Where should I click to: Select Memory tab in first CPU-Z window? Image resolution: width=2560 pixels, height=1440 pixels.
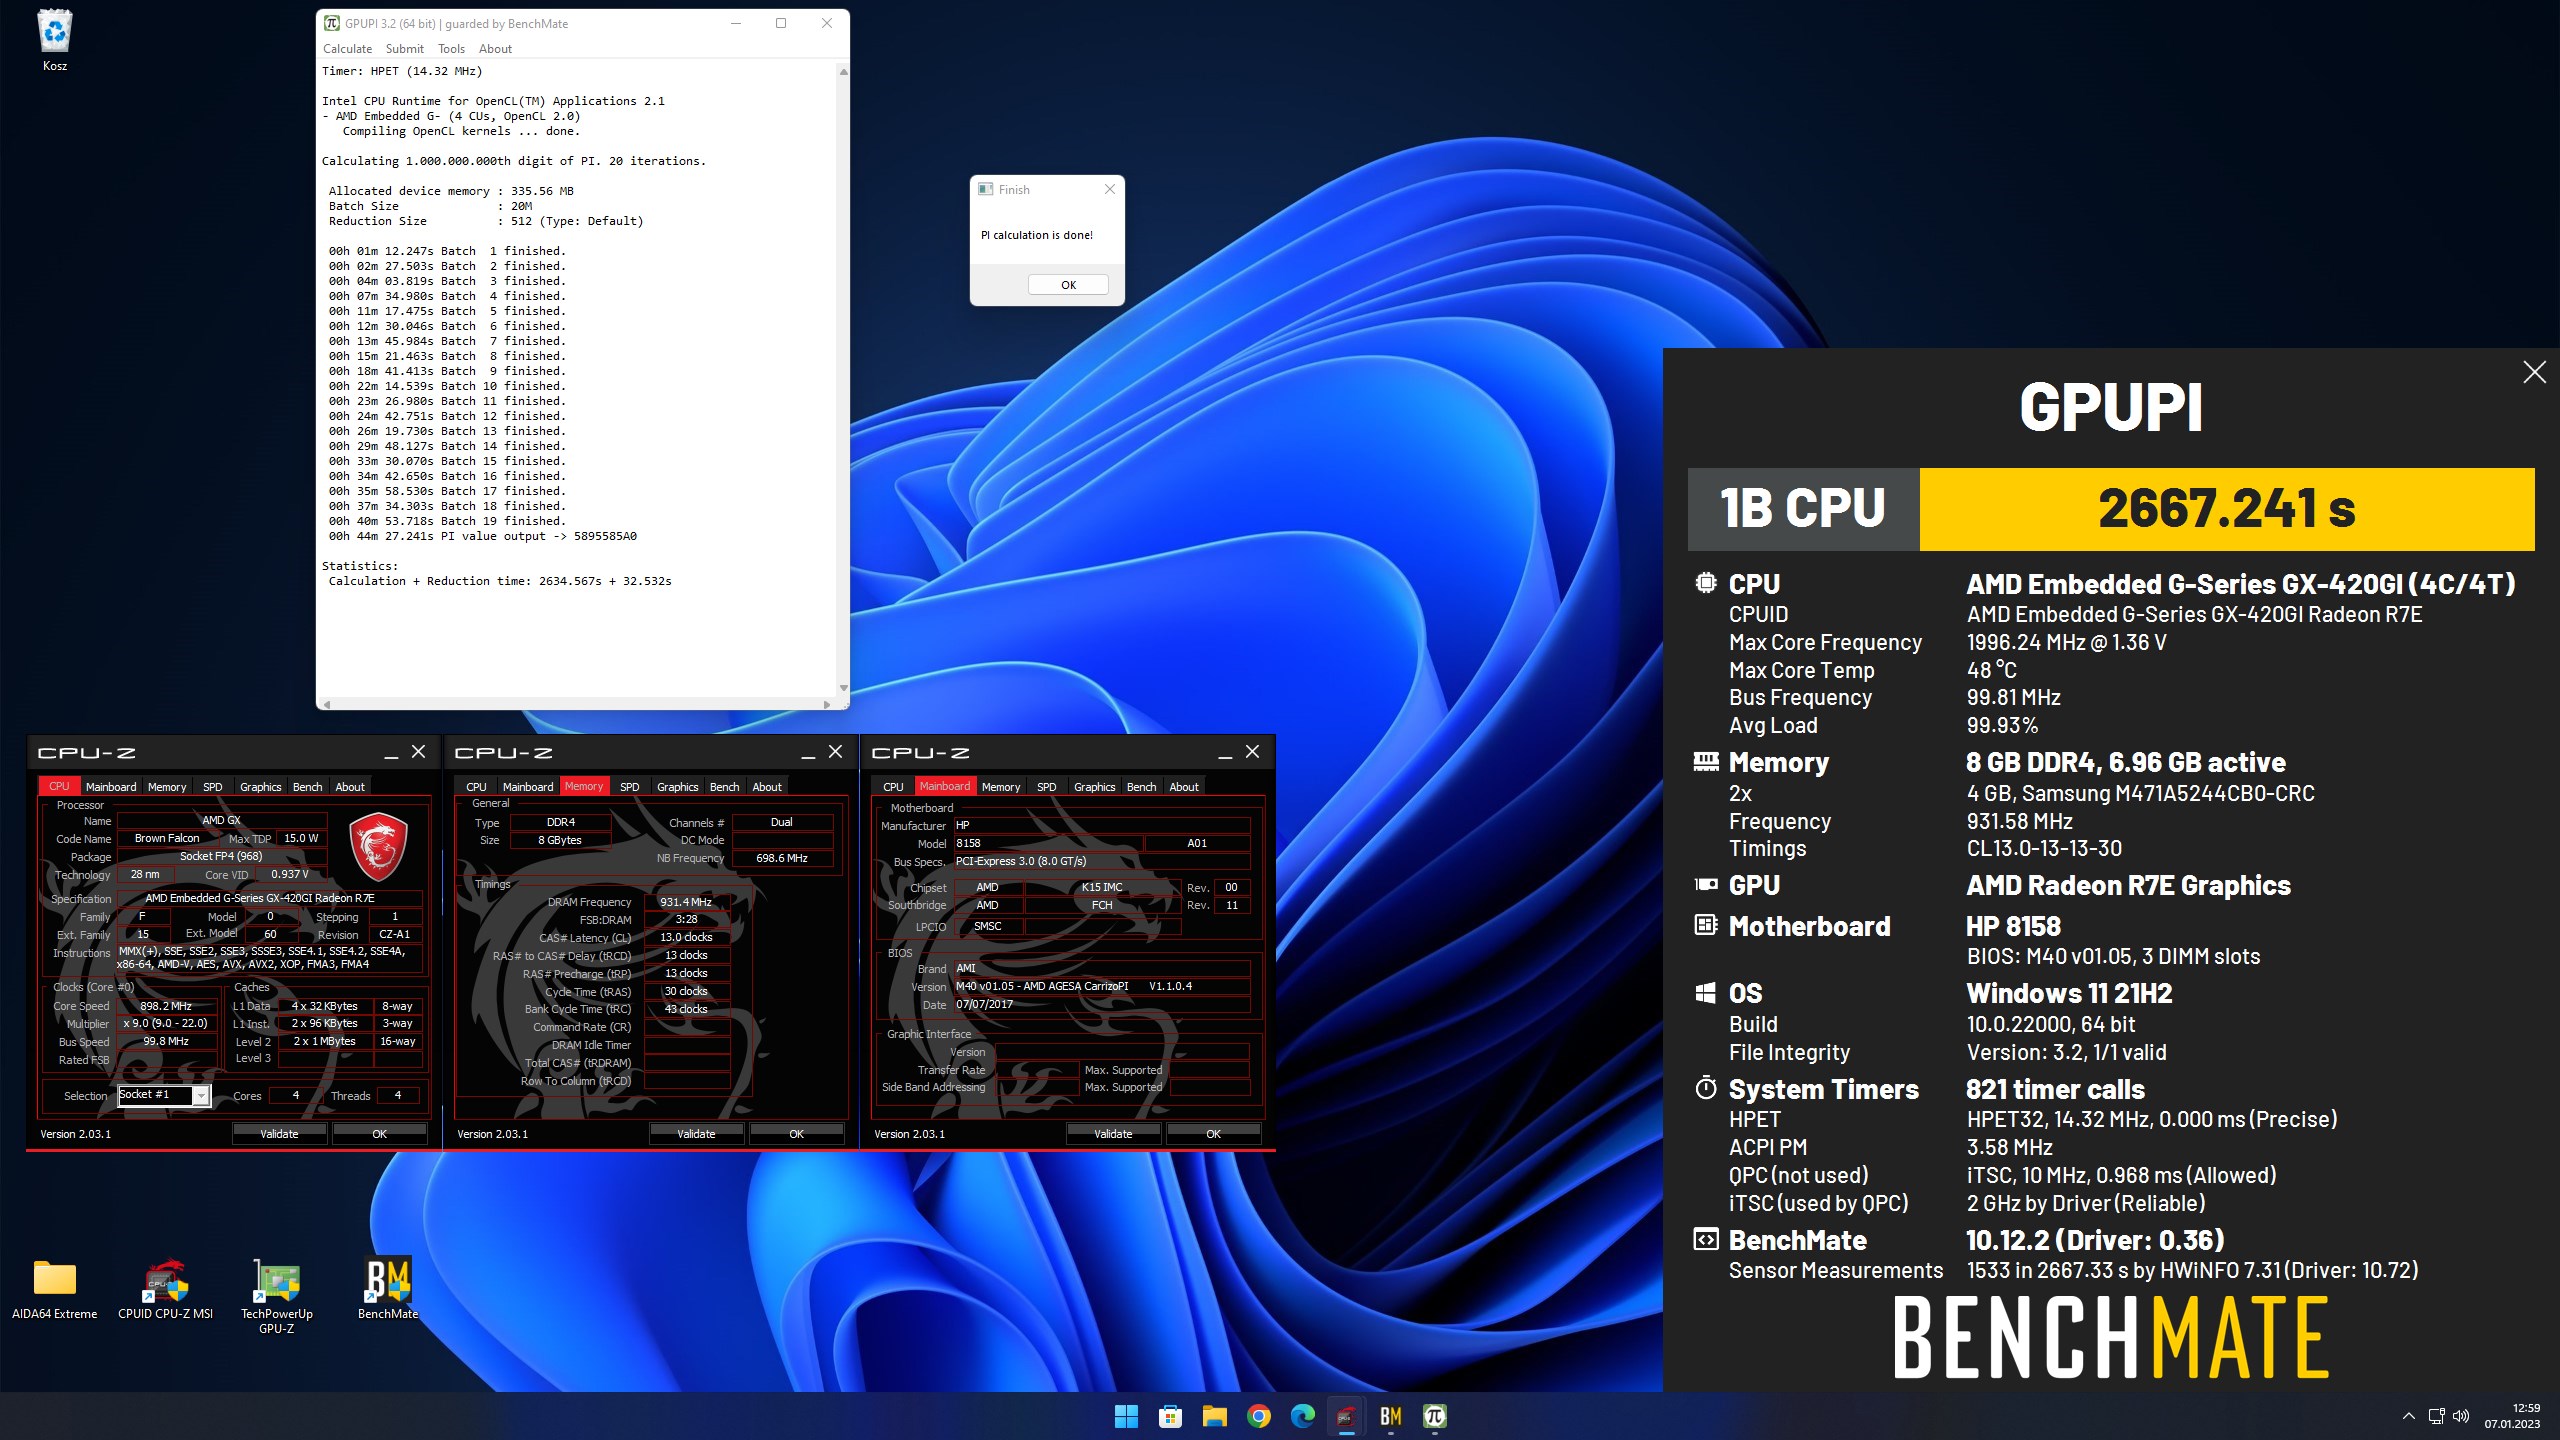point(167,787)
